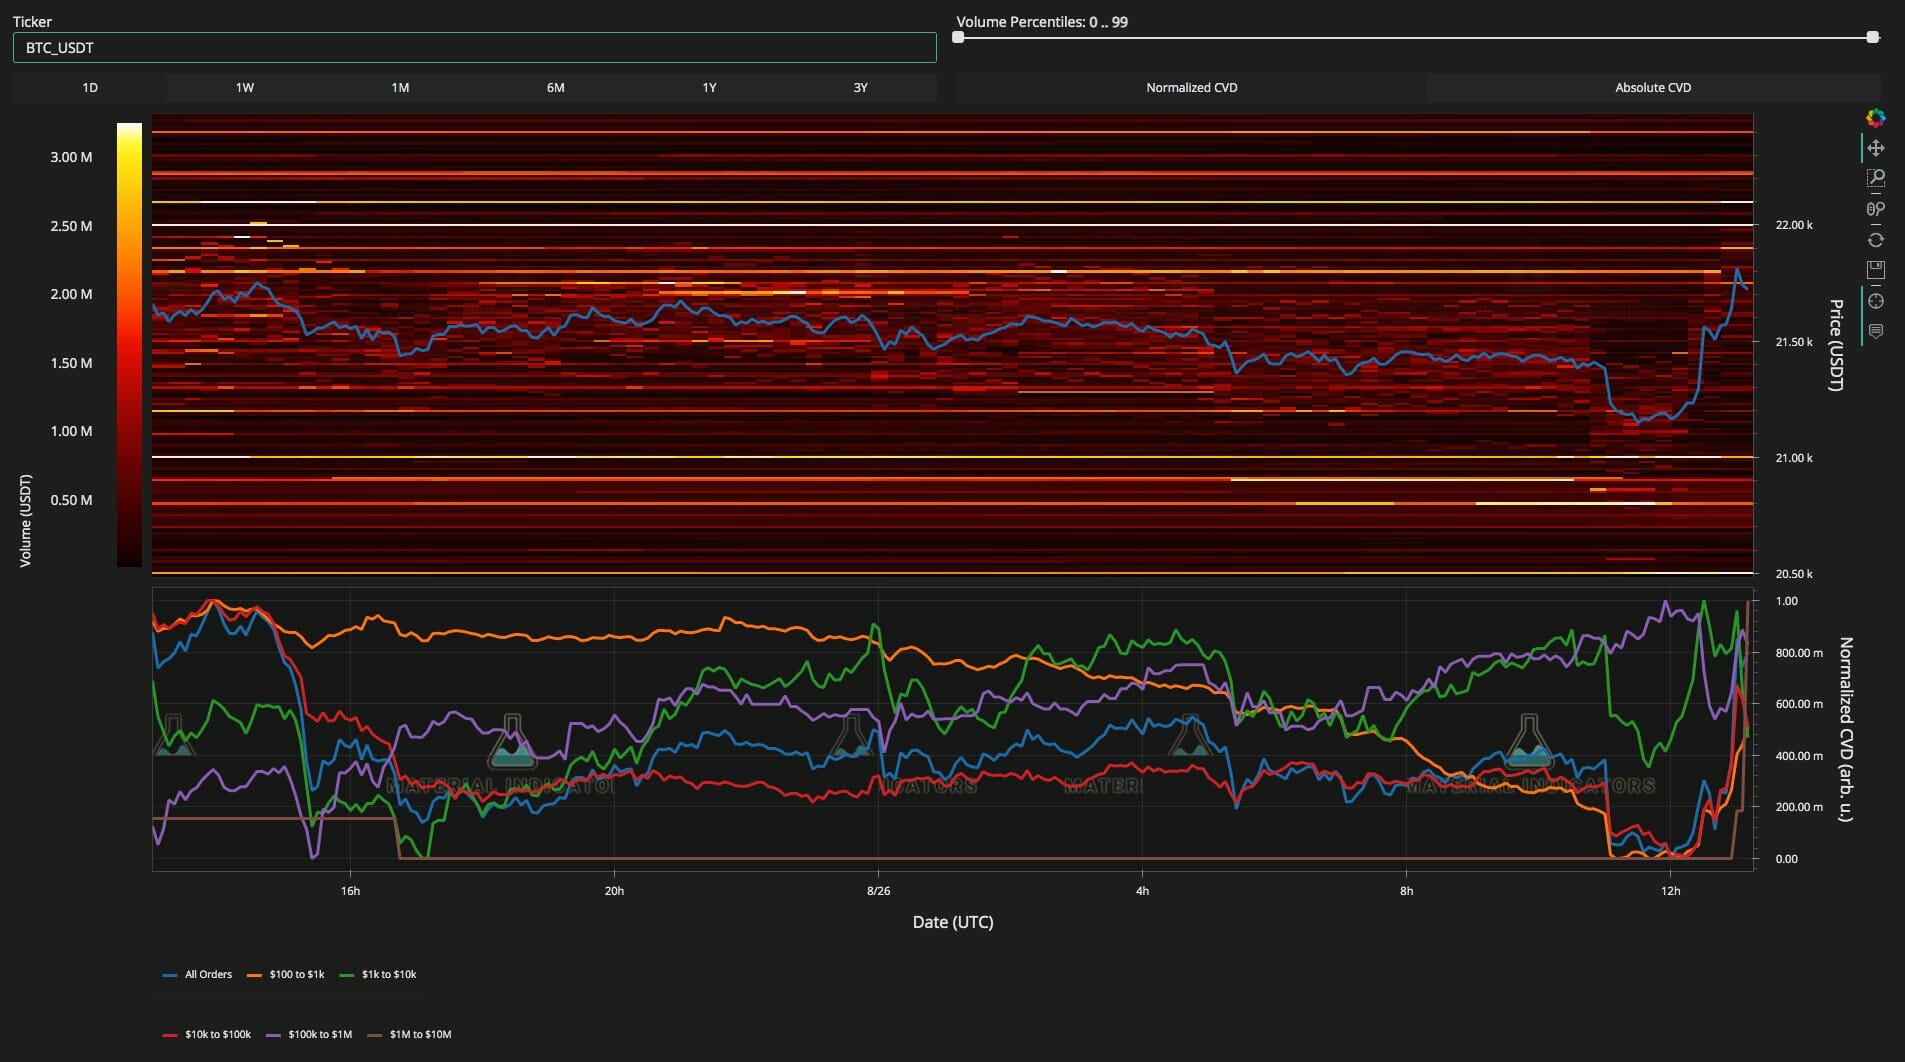
Task: Click the volume color scale bar
Action: tap(129, 345)
